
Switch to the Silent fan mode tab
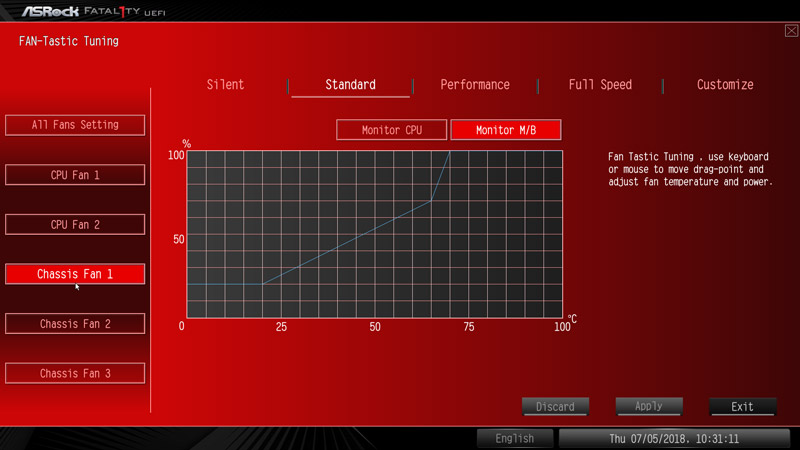pos(225,85)
